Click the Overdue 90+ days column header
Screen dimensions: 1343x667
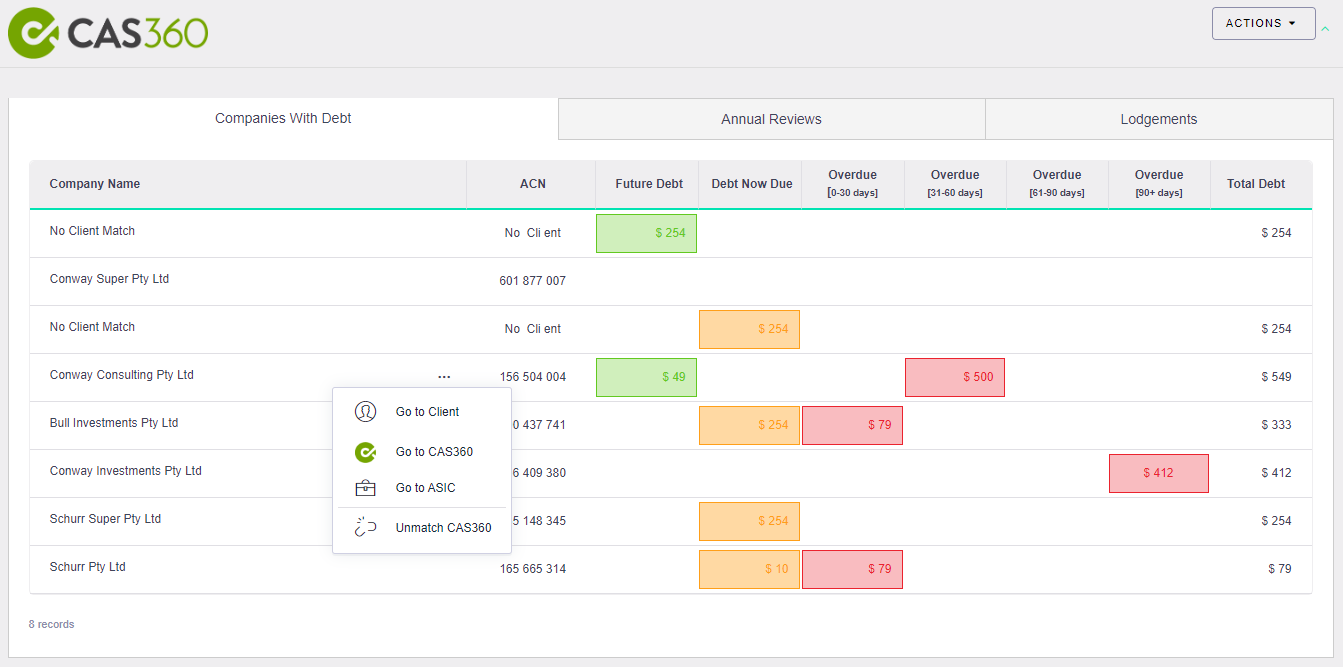click(x=1159, y=184)
